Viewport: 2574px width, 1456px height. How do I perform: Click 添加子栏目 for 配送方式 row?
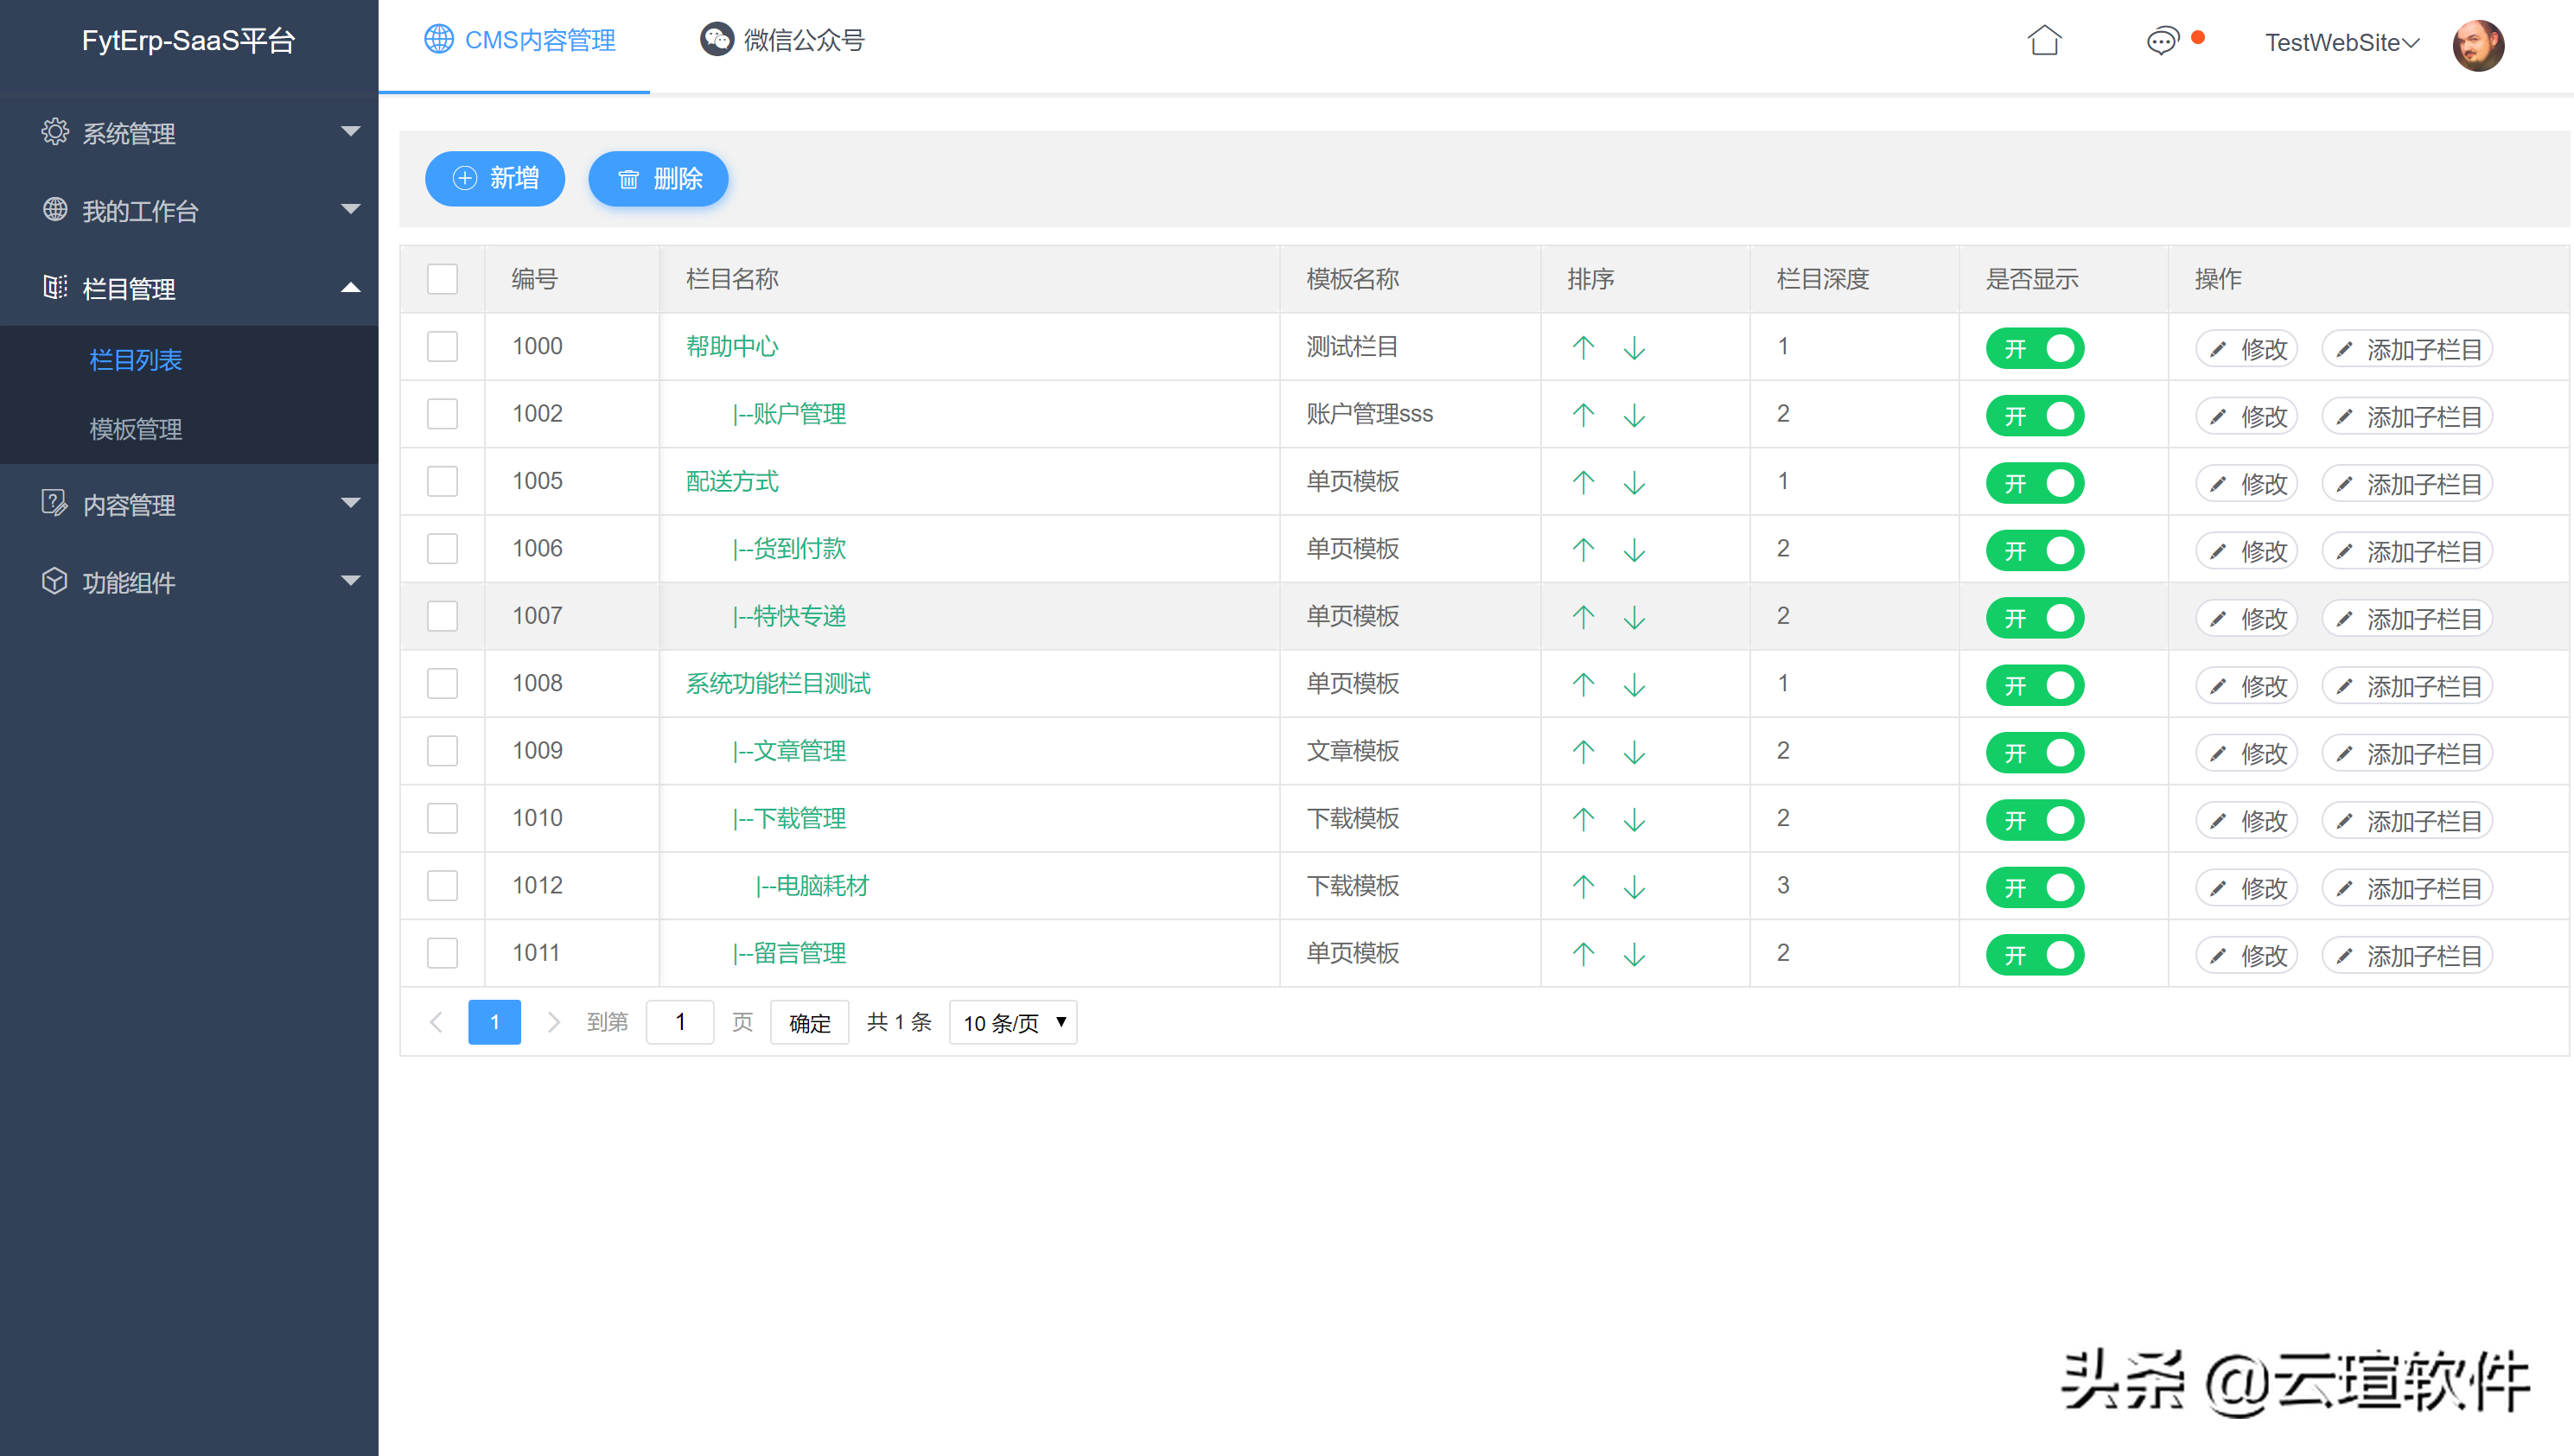tap(2406, 484)
